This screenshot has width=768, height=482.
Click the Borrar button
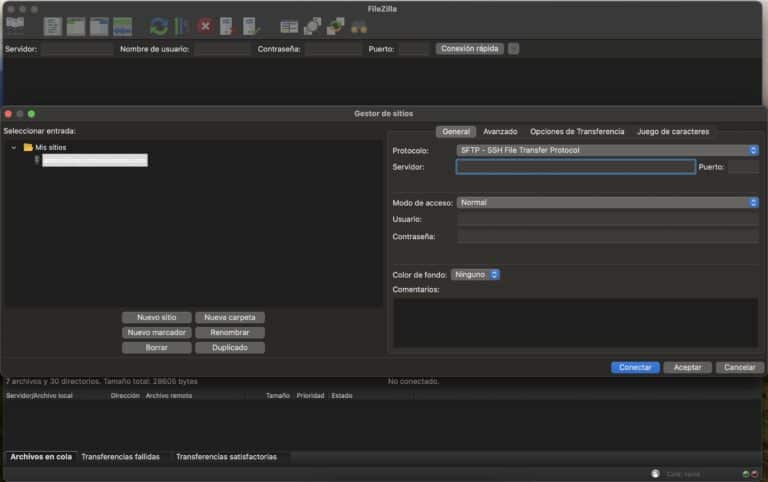157,348
